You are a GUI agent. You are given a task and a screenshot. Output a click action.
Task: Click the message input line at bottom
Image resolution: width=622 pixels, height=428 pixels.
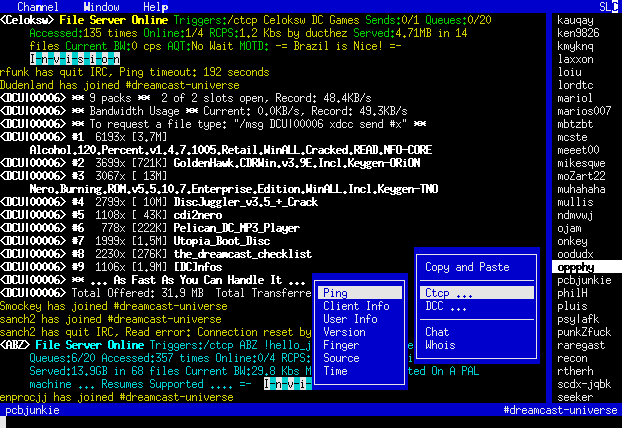point(311,422)
